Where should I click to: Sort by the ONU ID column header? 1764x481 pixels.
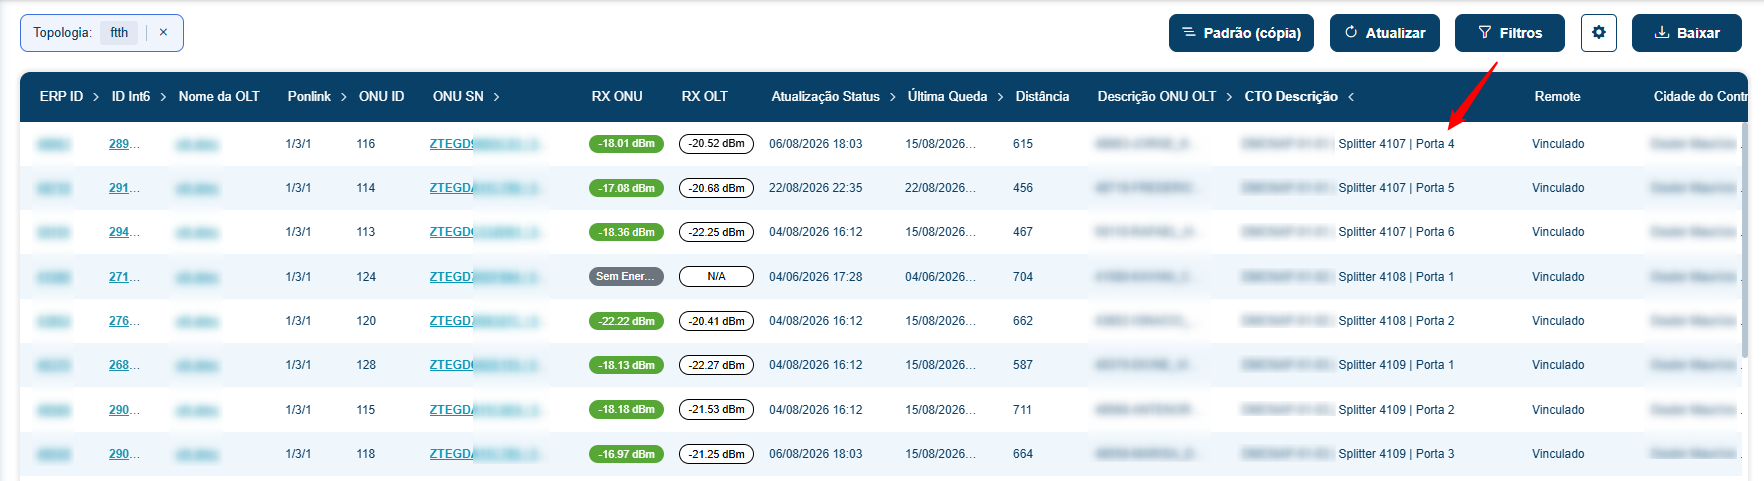381,97
